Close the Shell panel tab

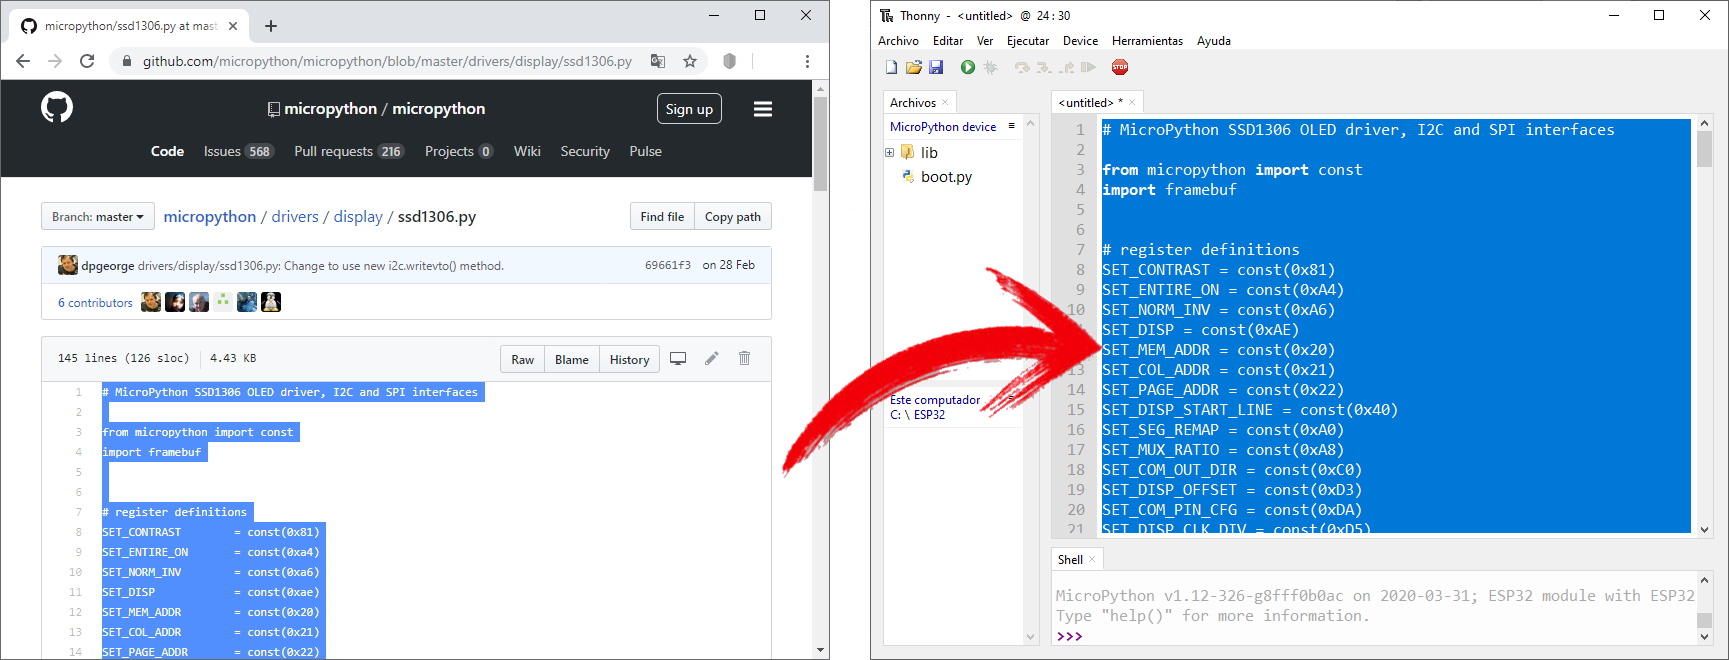pos(1092,559)
